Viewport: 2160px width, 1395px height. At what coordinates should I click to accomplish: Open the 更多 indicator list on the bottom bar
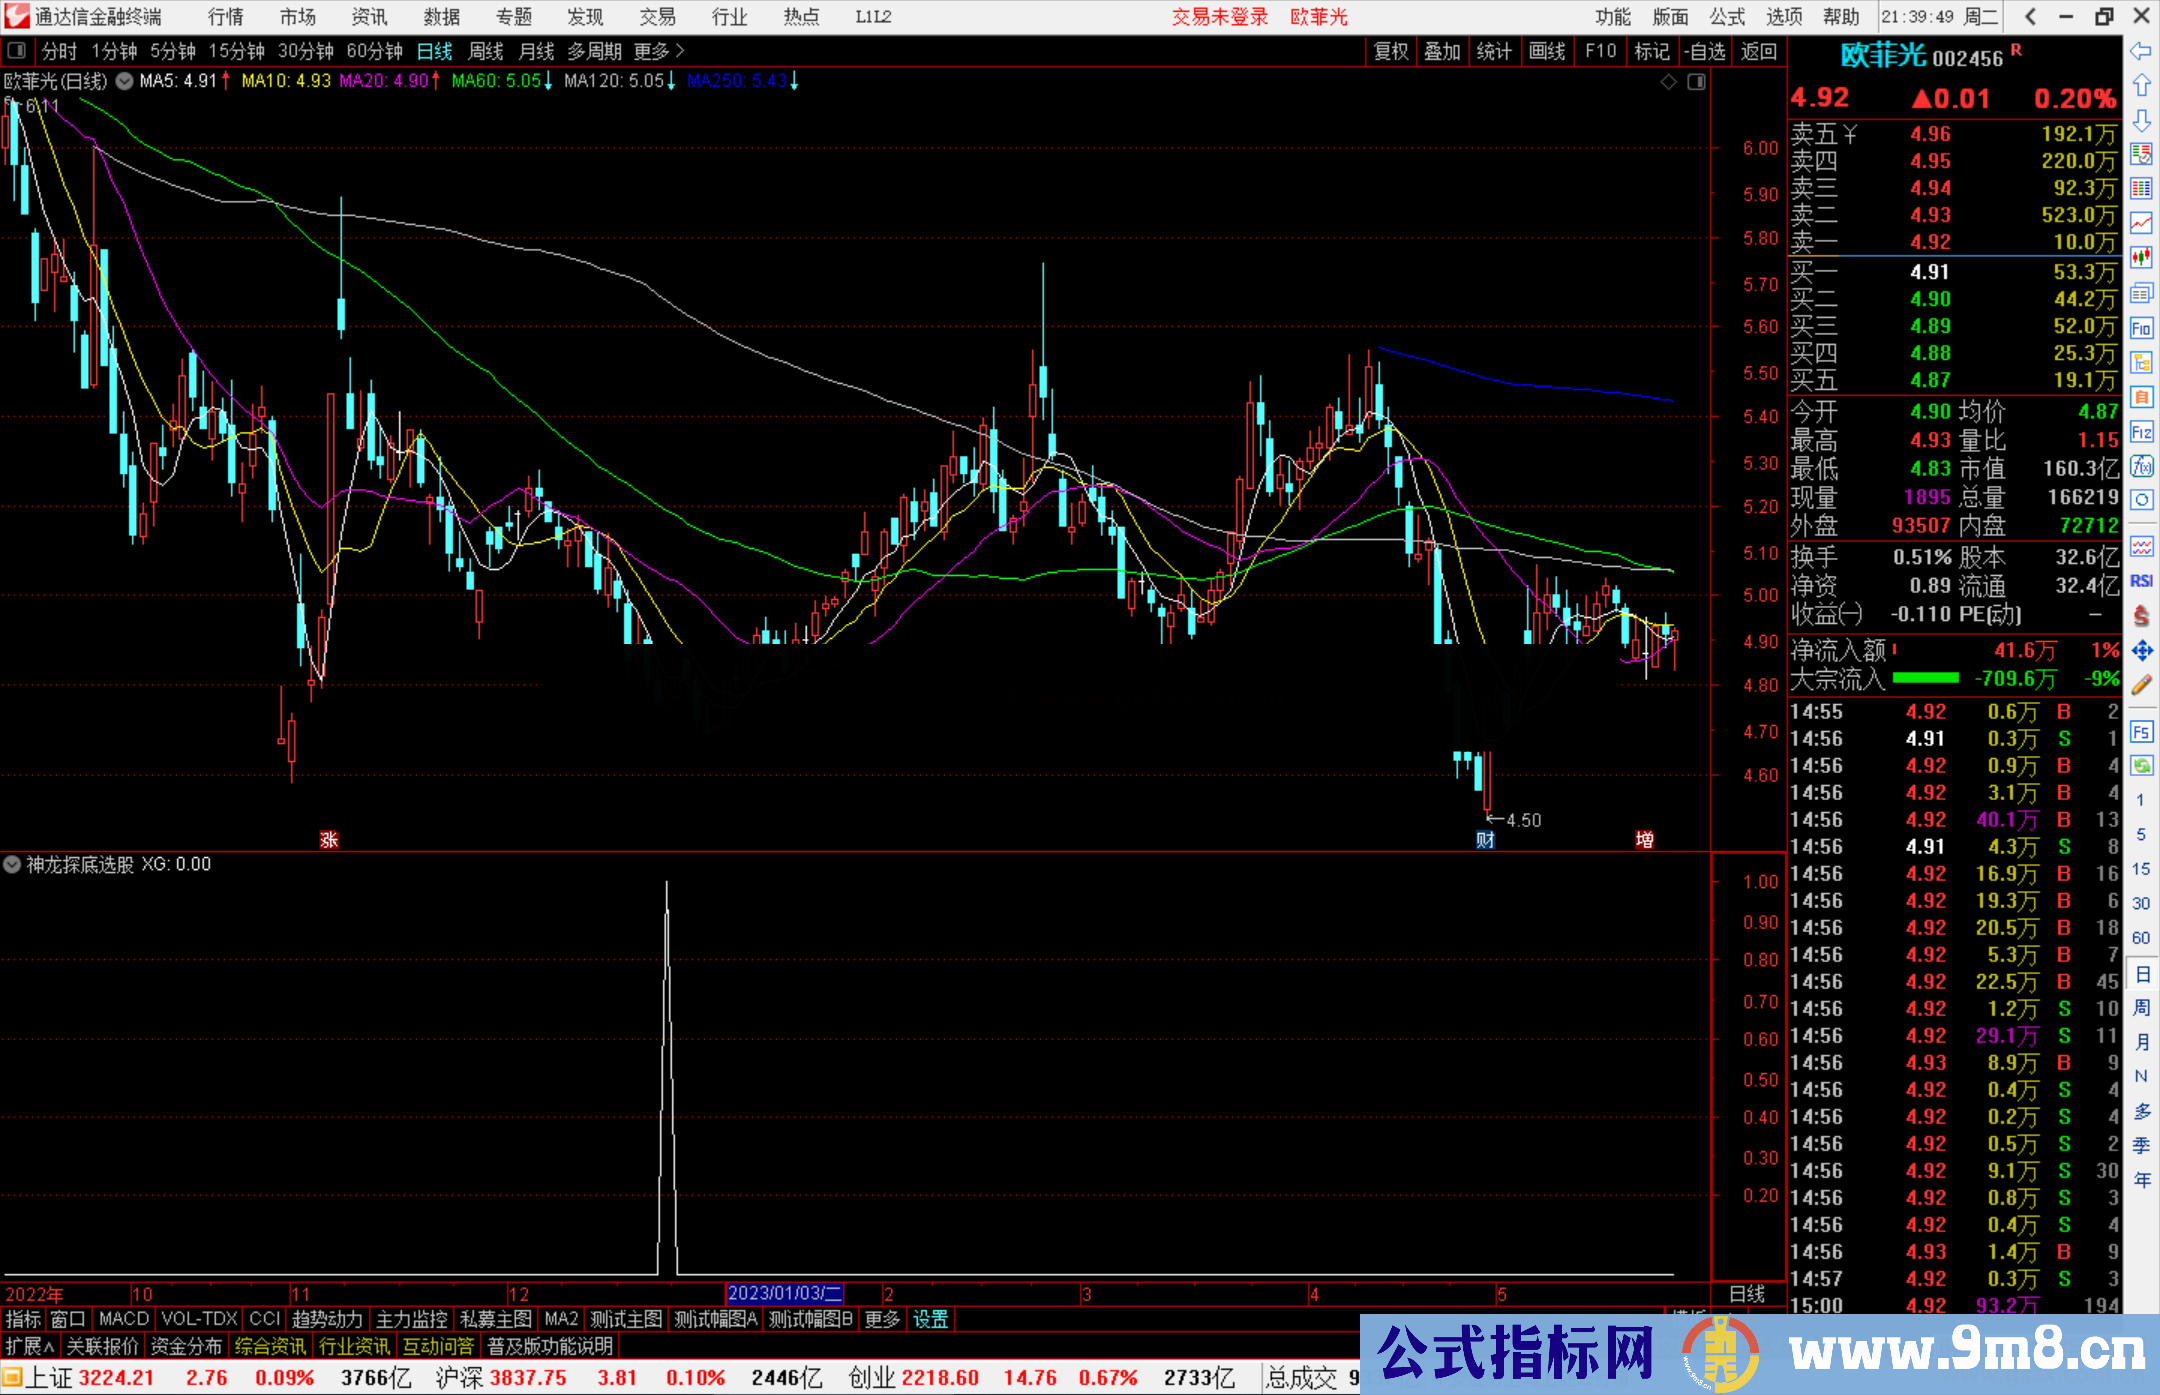pyautogui.click(x=882, y=1319)
